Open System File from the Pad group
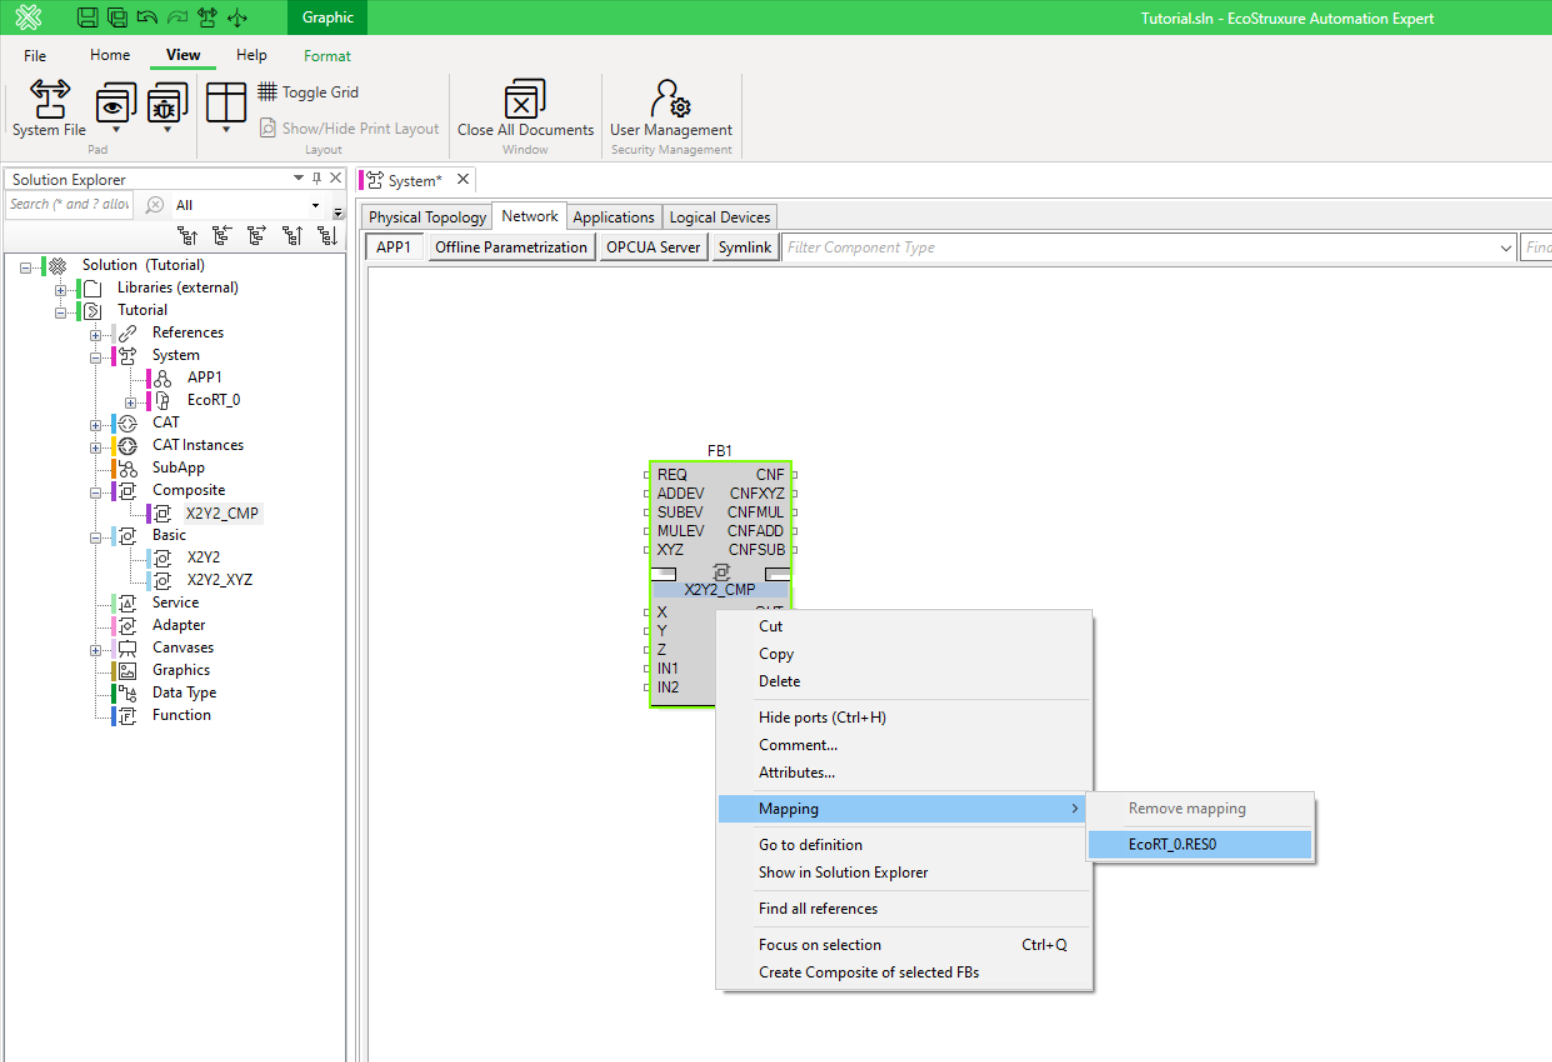 49,108
